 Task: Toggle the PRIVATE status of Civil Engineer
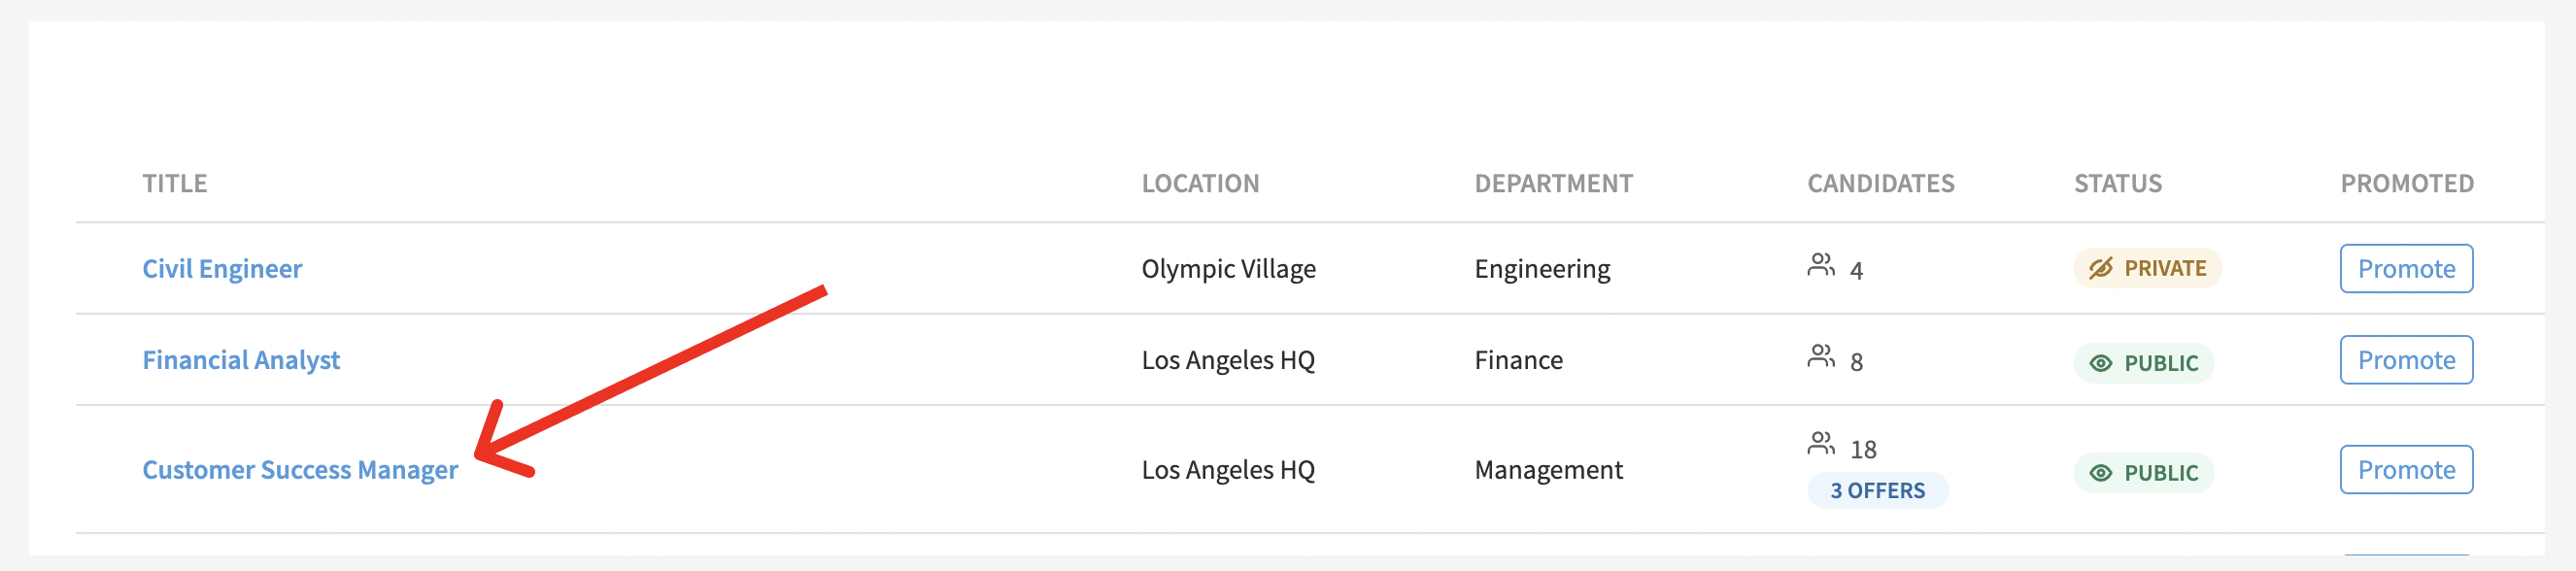(2147, 268)
